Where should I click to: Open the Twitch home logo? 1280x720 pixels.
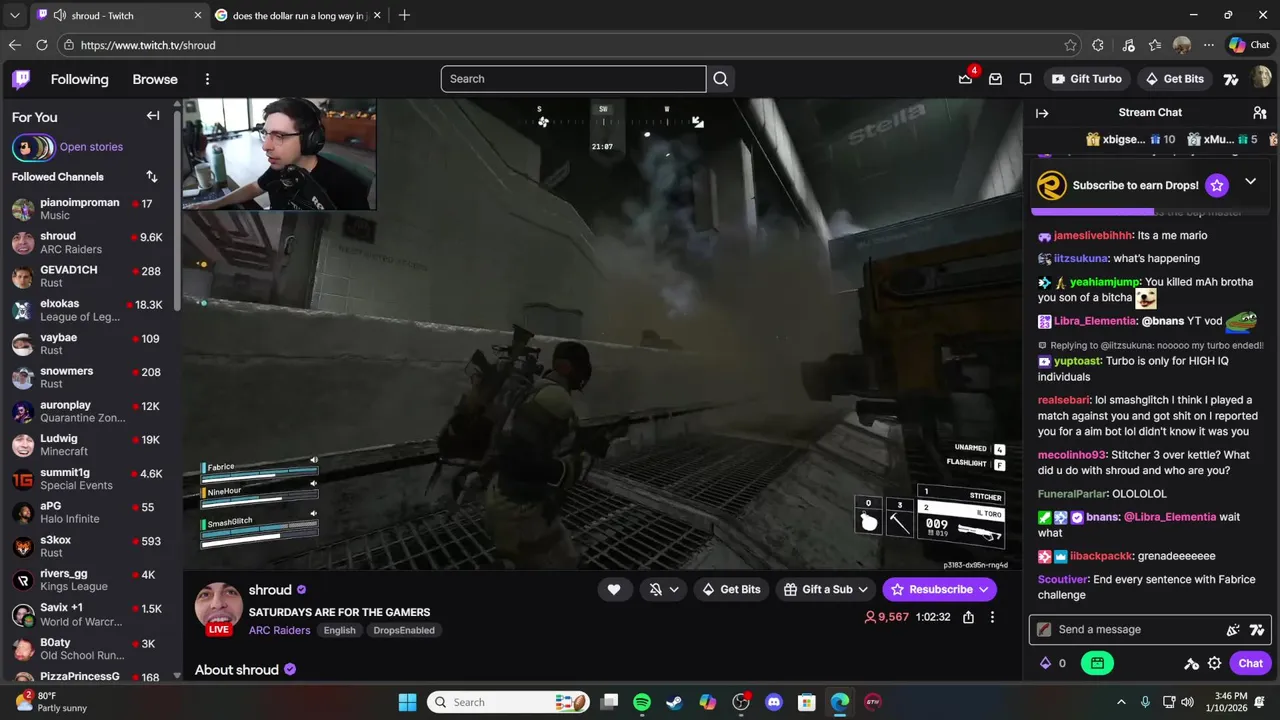(x=21, y=79)
